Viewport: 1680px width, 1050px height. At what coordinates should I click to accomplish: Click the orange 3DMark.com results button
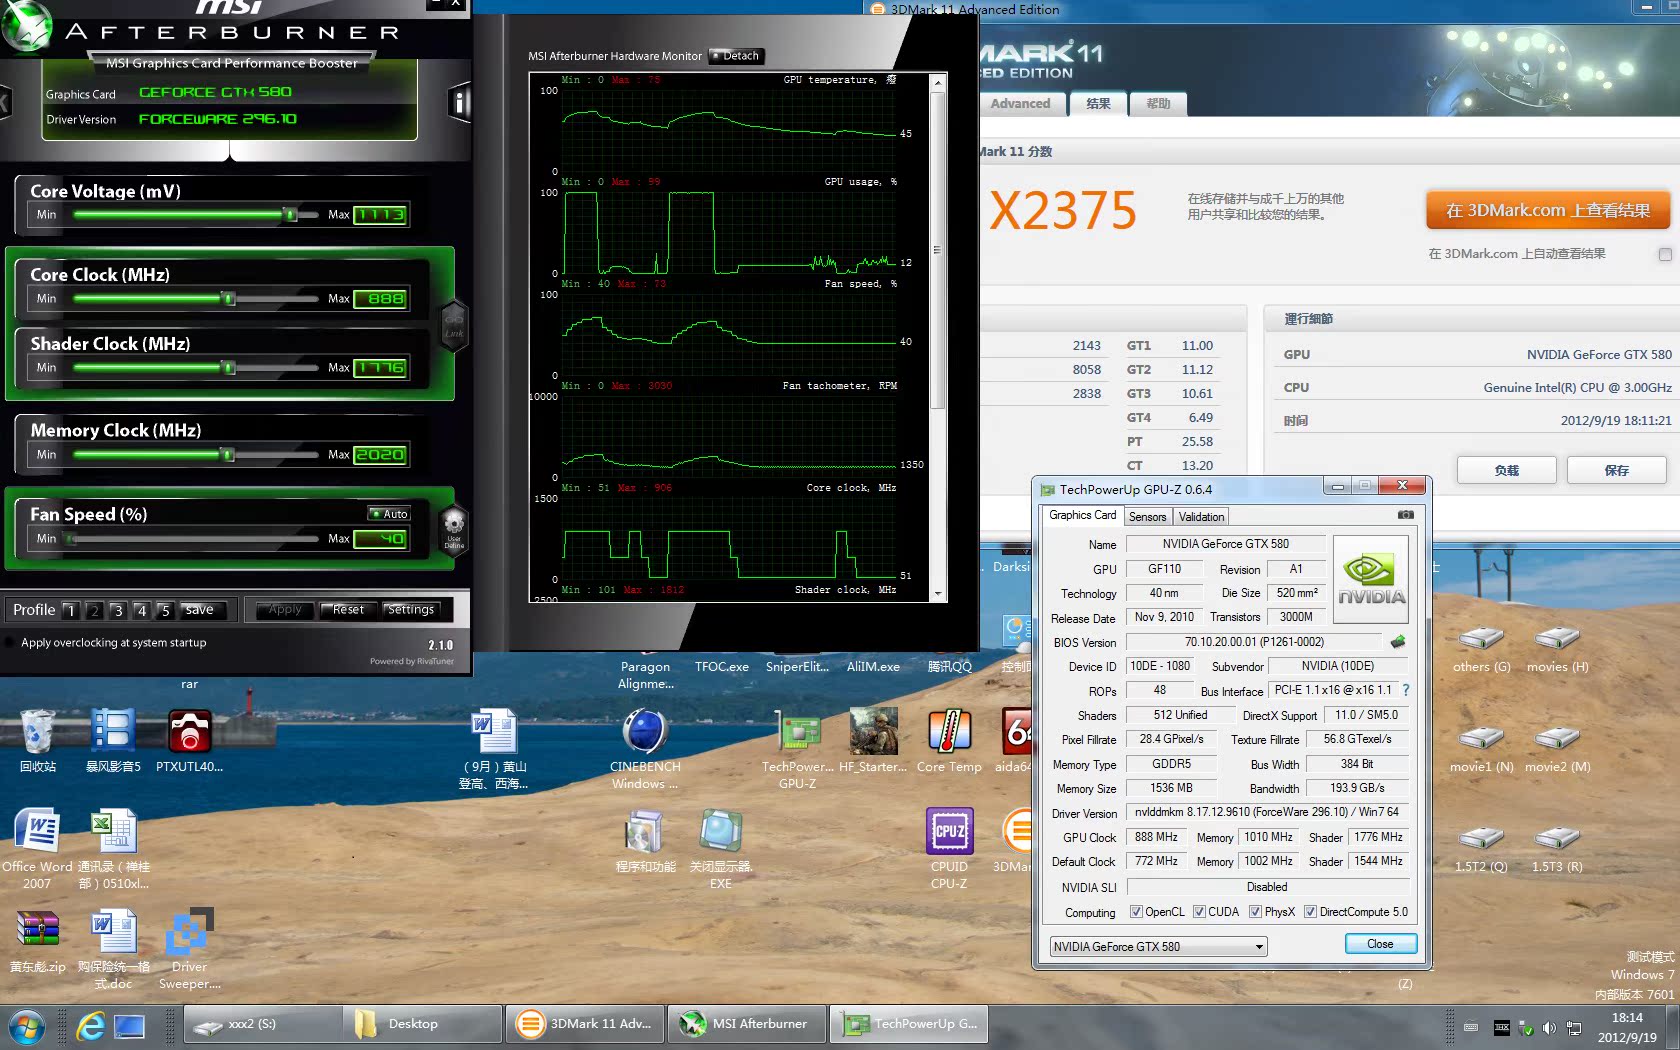(1547, 211)
